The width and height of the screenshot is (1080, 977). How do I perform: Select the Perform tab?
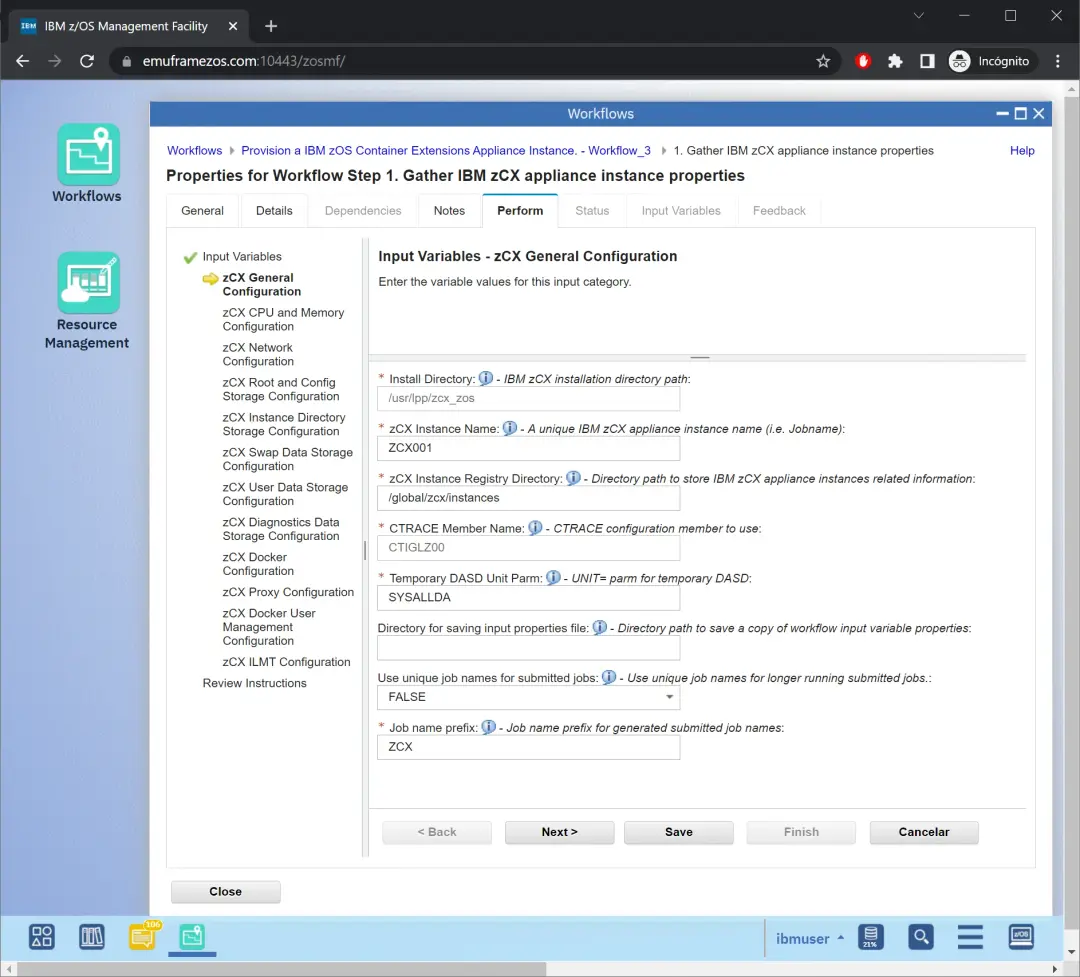520,211
